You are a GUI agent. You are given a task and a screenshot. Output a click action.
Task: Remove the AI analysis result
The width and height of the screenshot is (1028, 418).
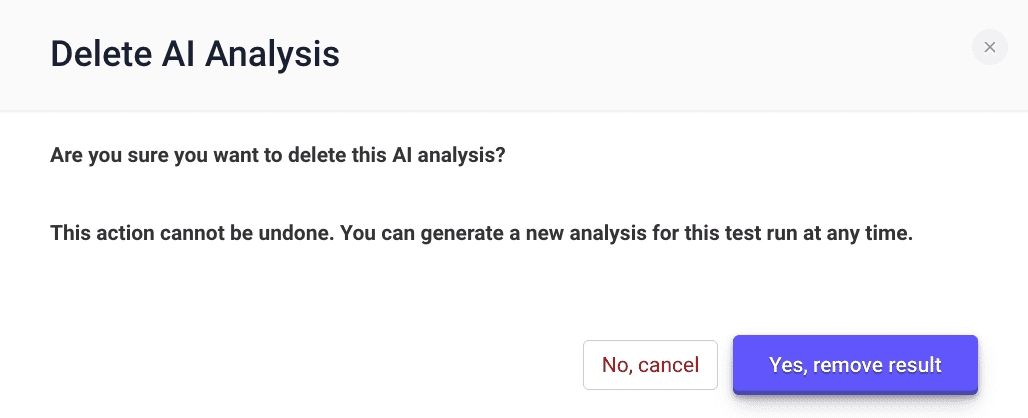pos(855,365)
